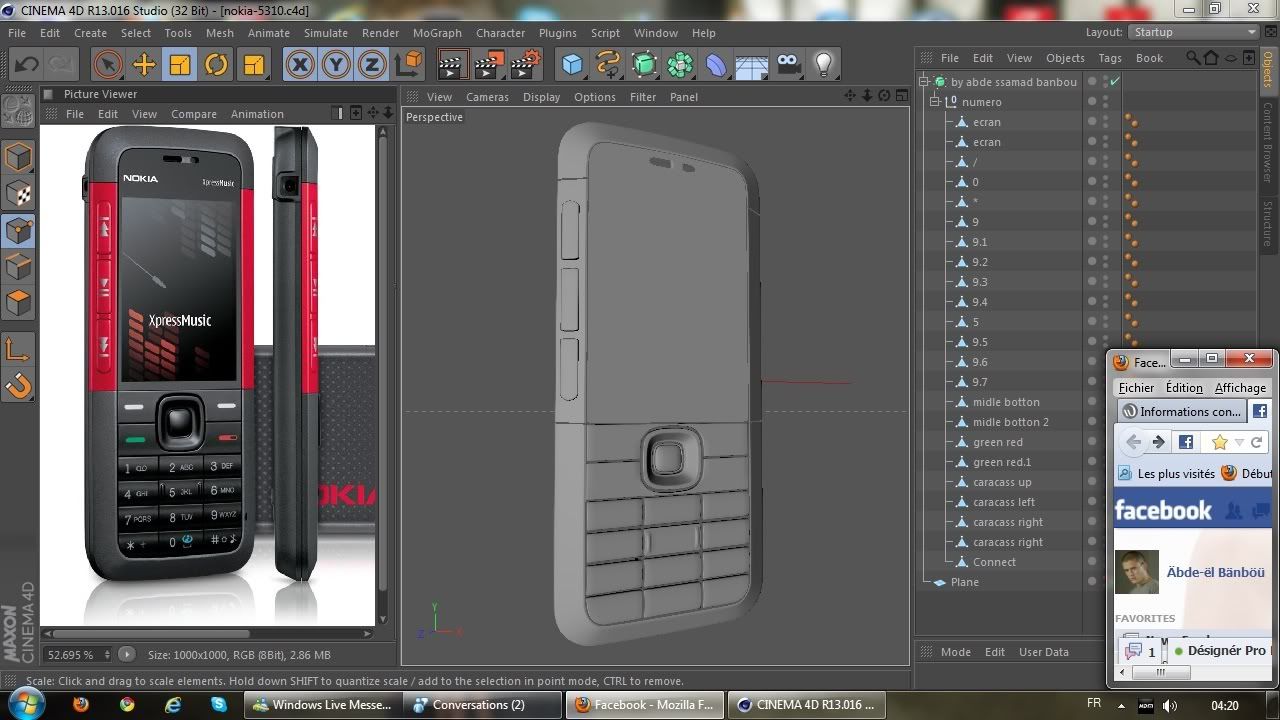The height and width of the screenshot is (720, 1280).
Task: Click Render to Picture Viewer icon
Action: (x=490, y=65)
